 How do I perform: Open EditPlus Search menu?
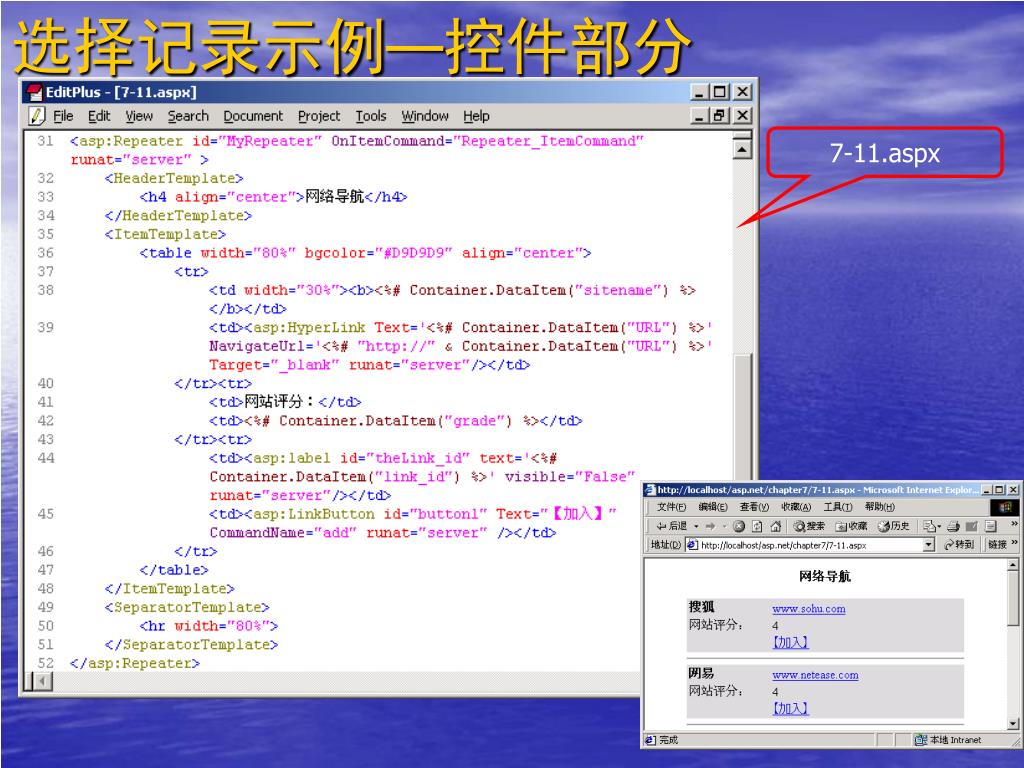[188, 116]
